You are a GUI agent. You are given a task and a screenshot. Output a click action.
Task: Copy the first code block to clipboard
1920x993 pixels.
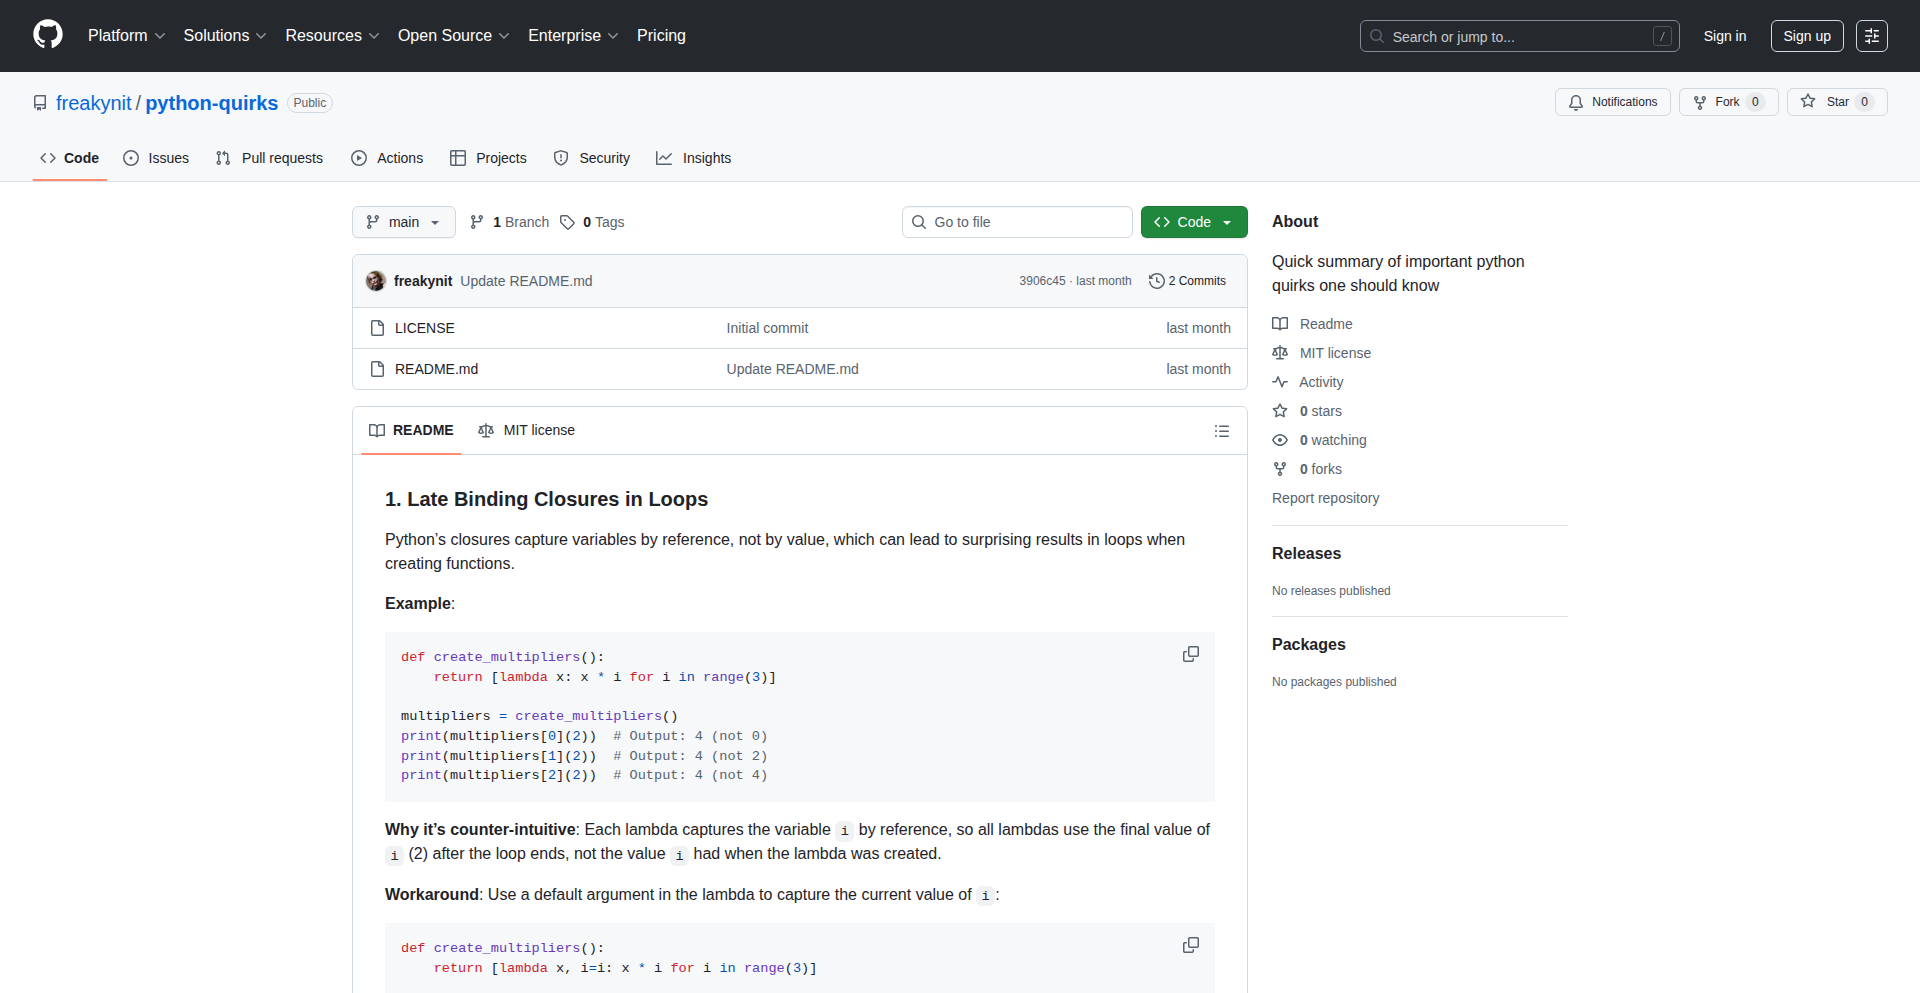[1190, 654]
